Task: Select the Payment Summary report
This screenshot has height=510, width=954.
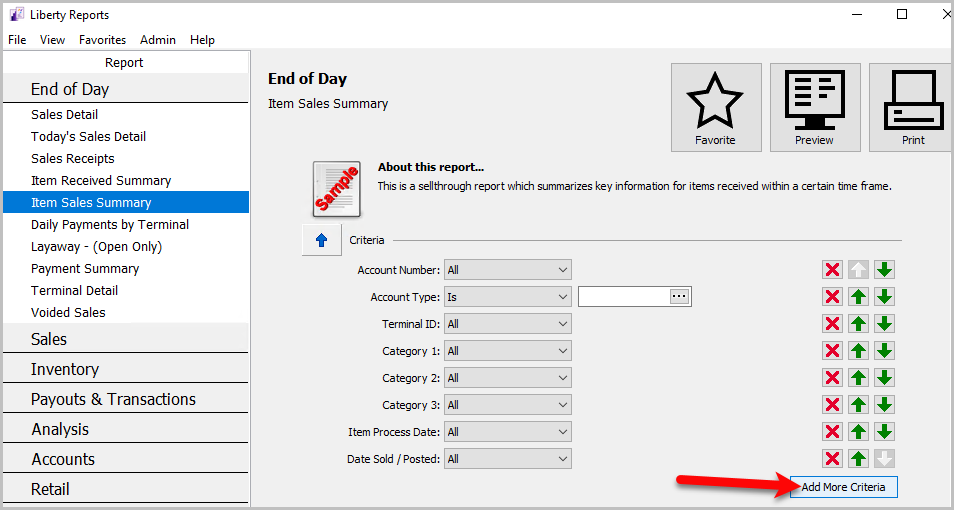Action: coord(126,268)
